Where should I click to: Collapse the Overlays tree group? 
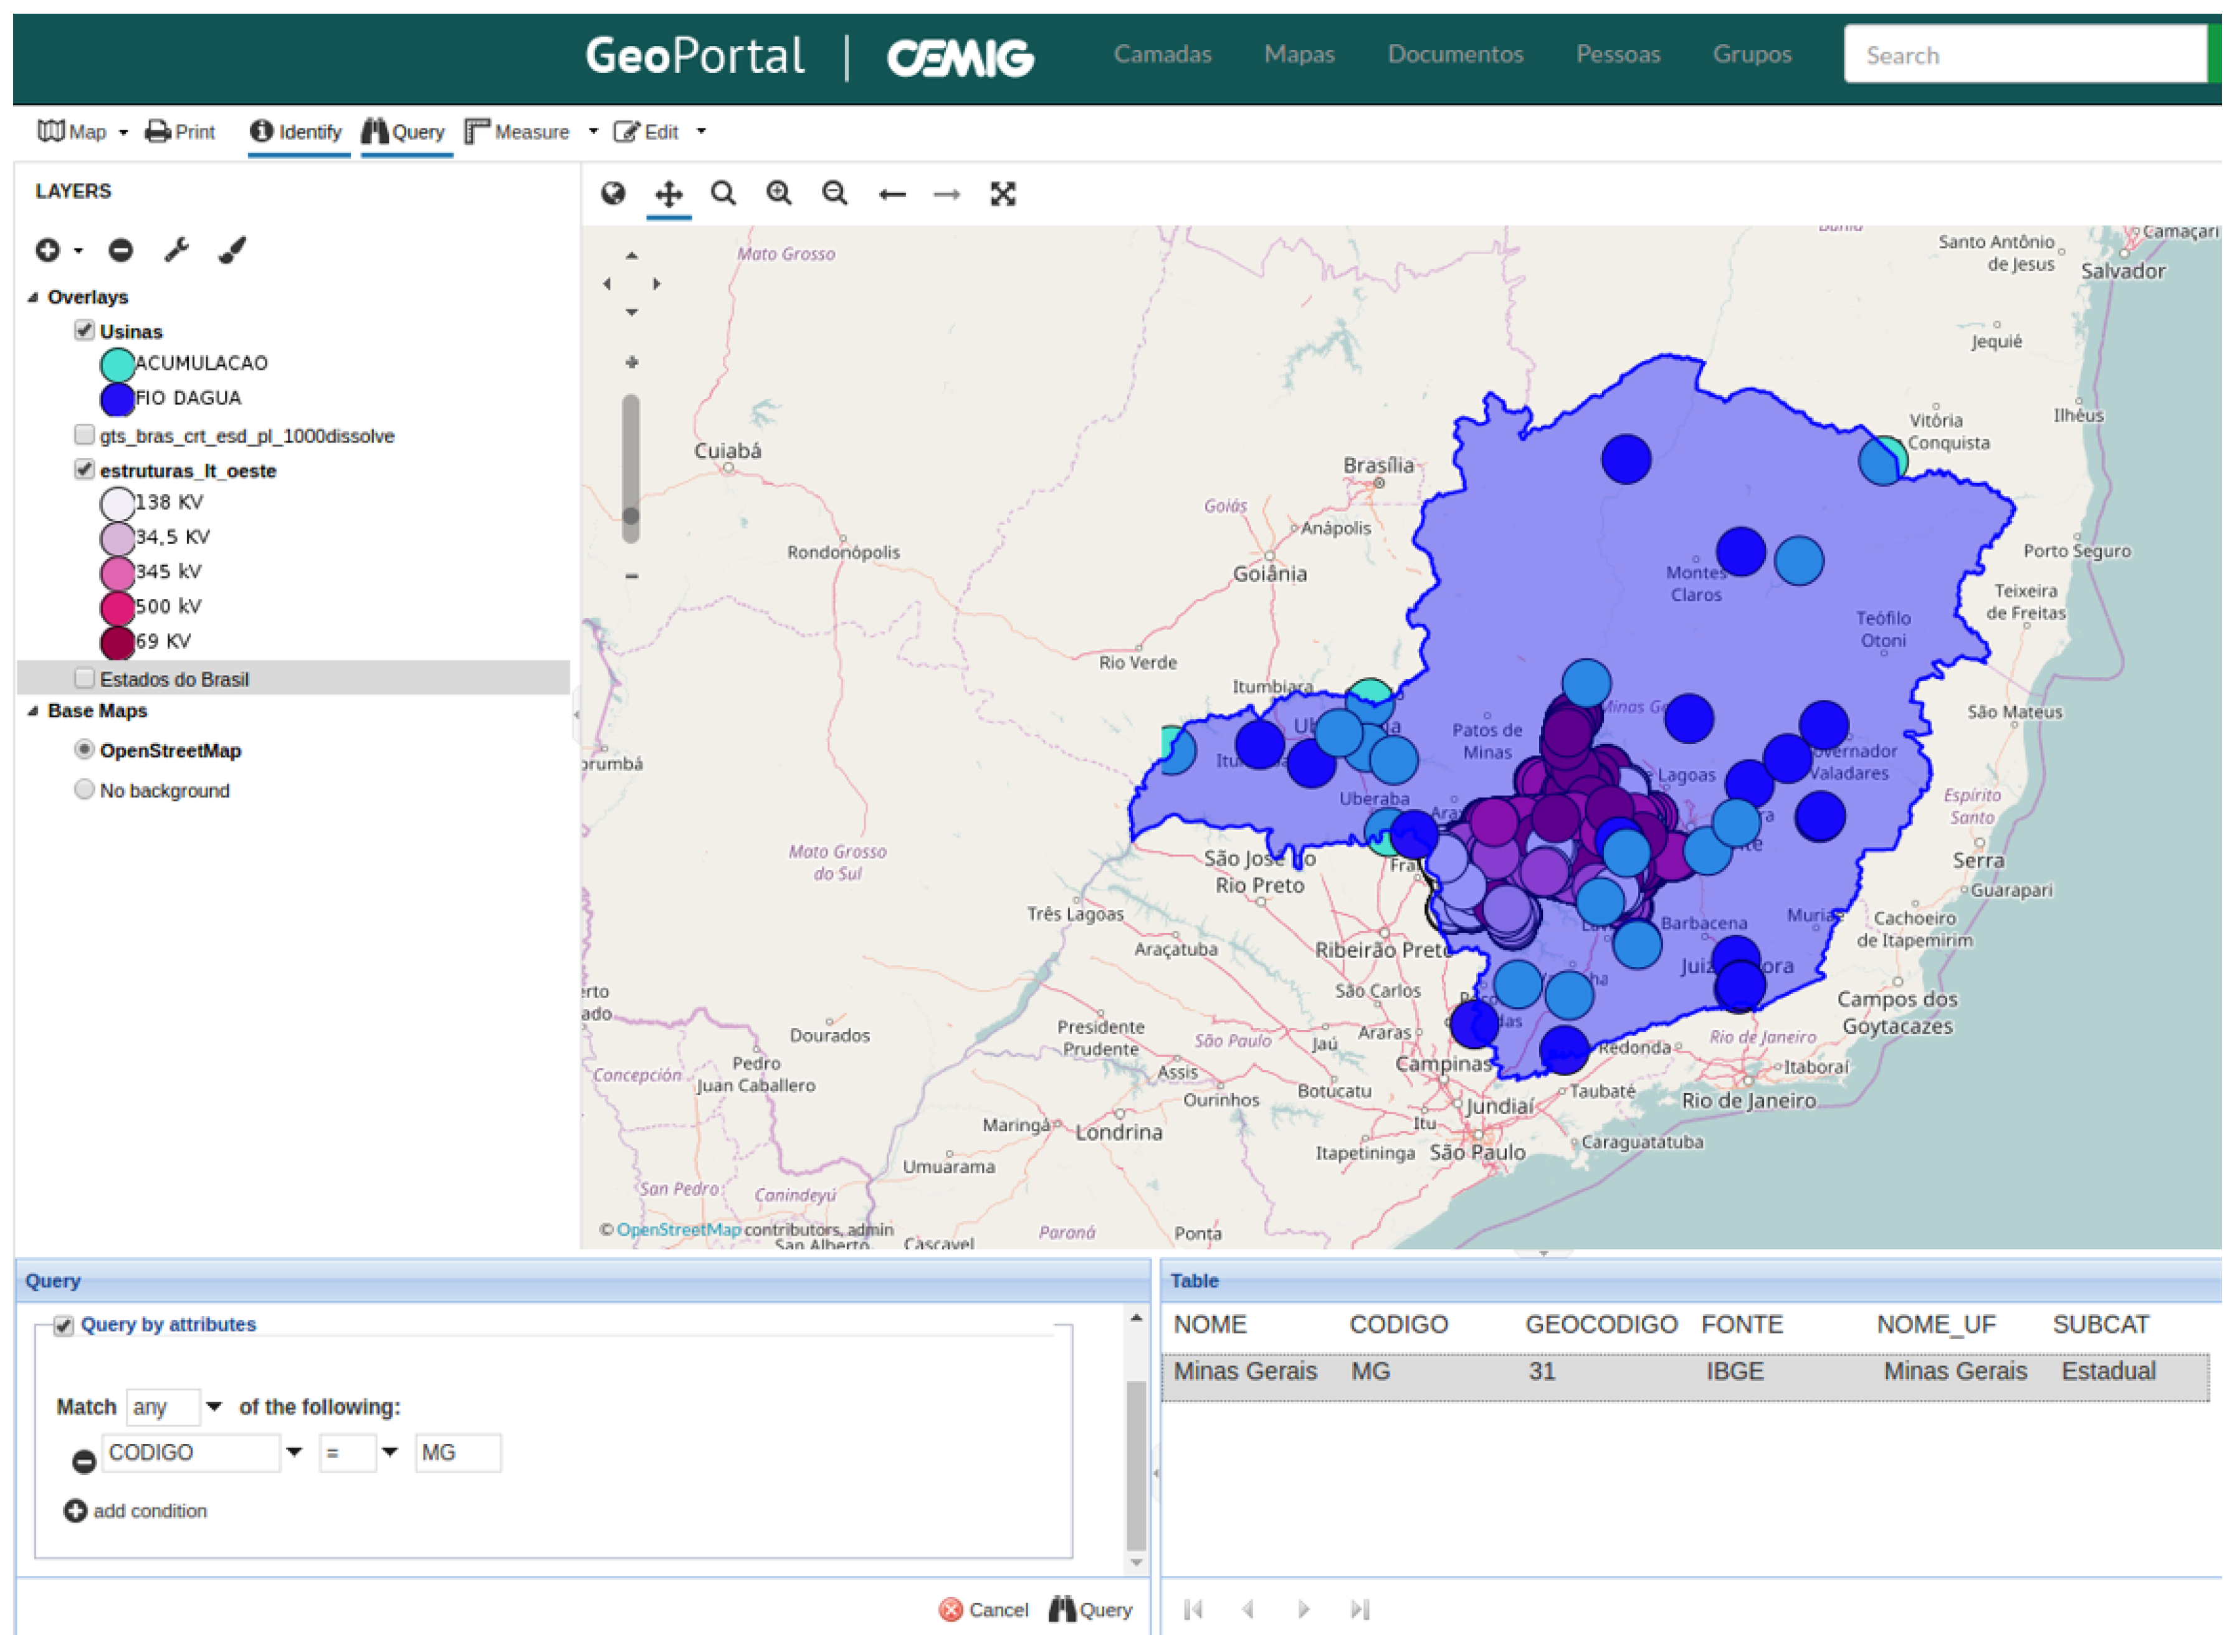point(34,298)
